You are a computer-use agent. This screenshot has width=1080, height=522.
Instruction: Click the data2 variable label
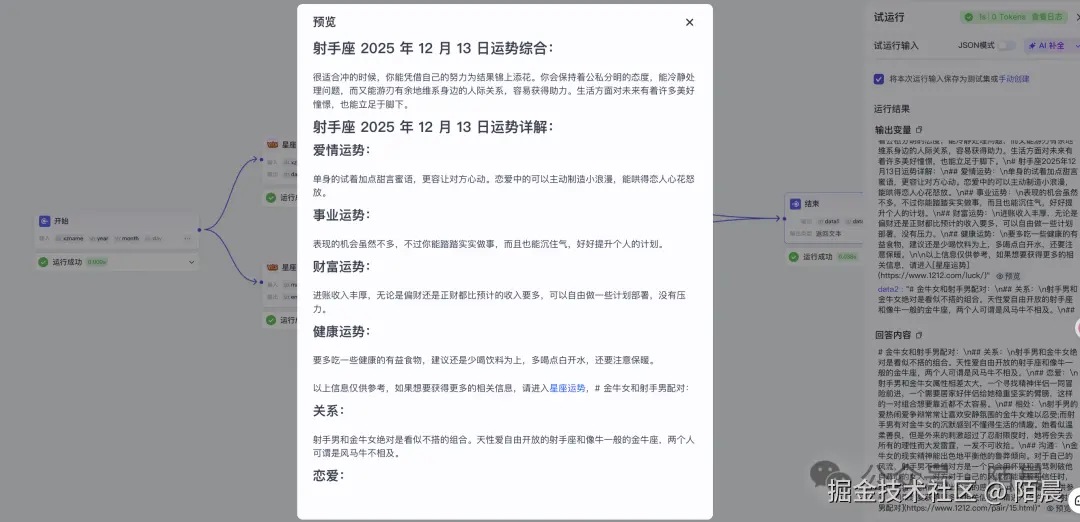pyautogui.click(x=889, y=289)
